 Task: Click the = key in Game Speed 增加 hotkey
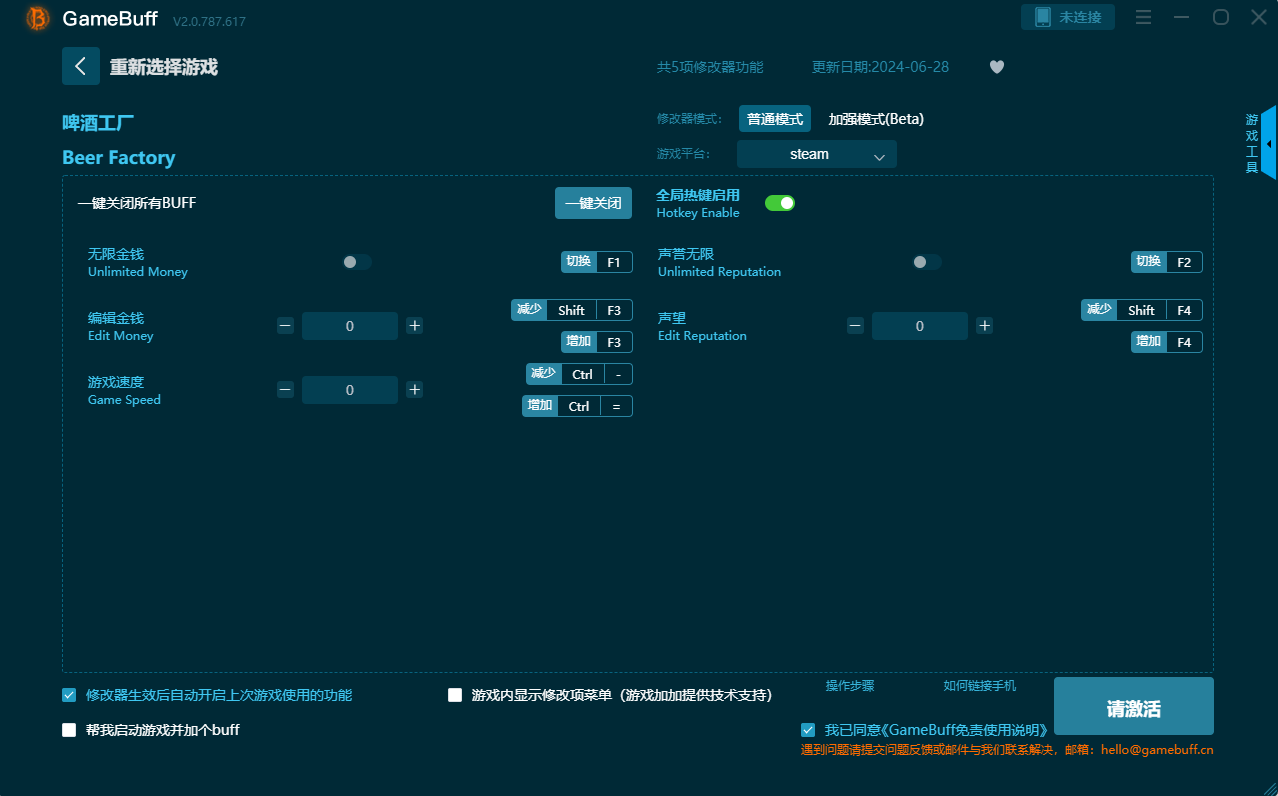[616, 406]
